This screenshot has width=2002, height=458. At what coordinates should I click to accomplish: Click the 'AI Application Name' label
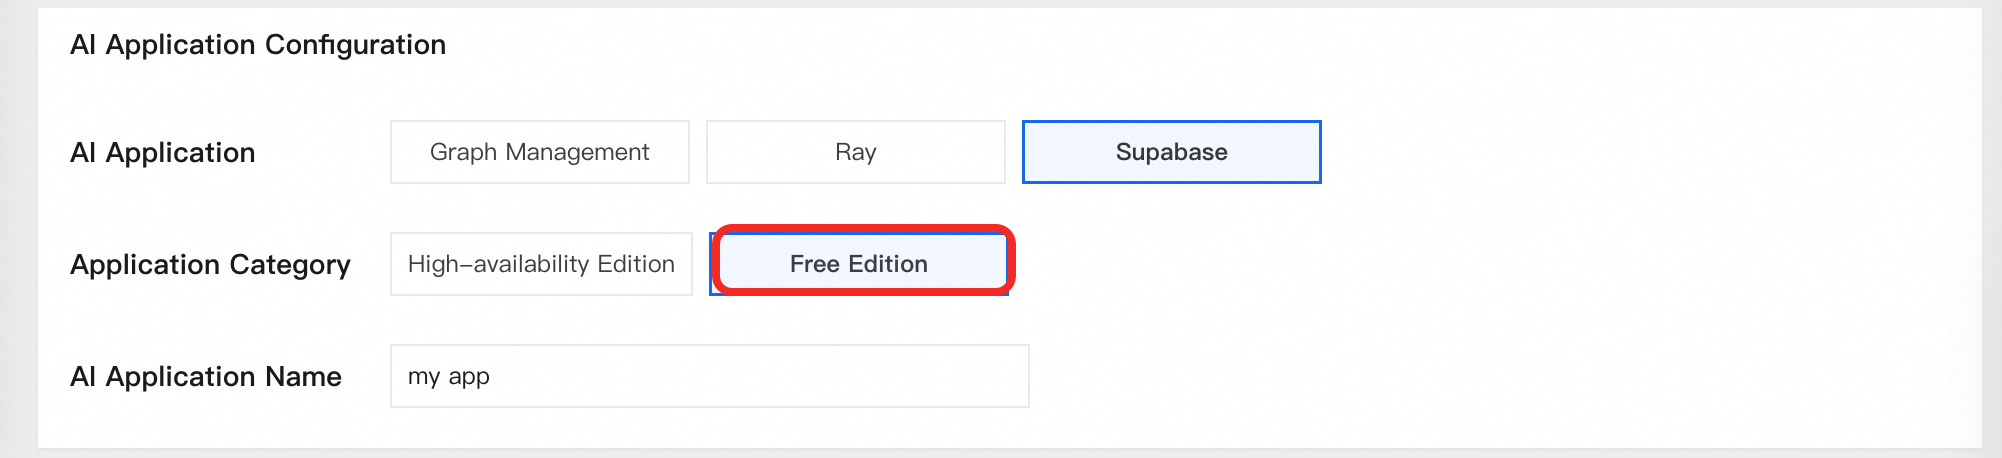[206, 377]
